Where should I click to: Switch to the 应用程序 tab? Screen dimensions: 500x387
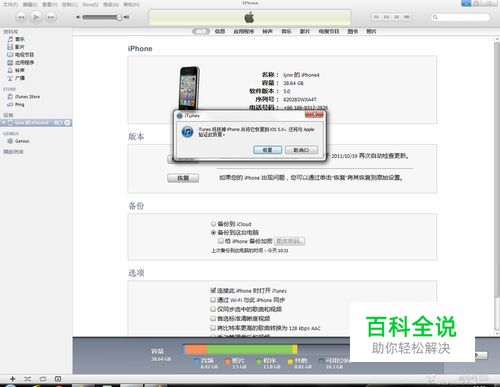[244, 31]
